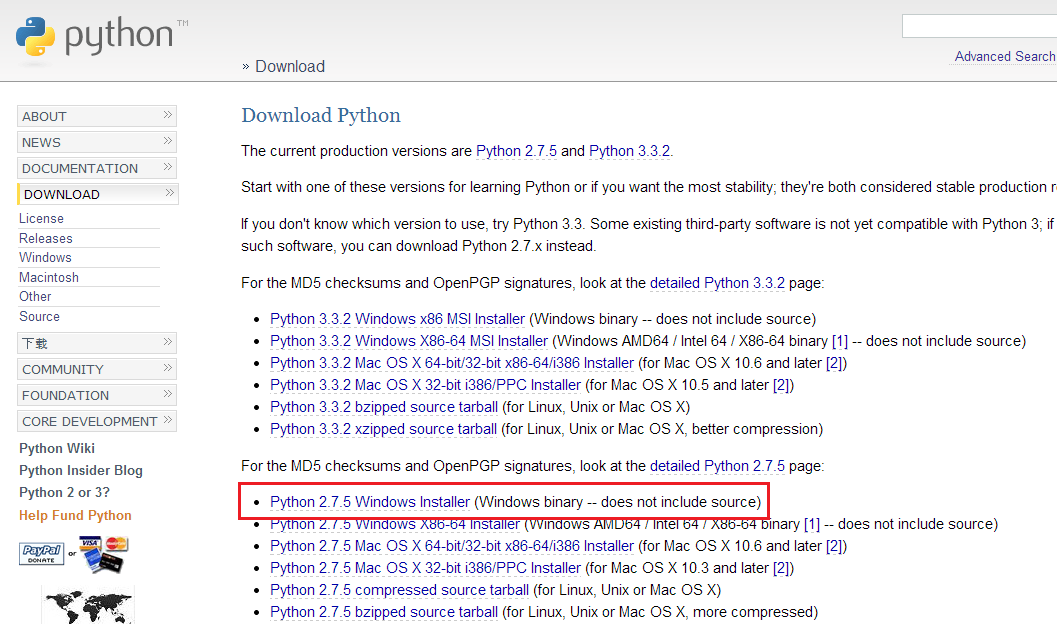Download Python 2.7.5 Mac 32-bit i386/PPC Installer
This screenshot has height=624, width=1057.
pyautogui.click(x=425, y=569)
